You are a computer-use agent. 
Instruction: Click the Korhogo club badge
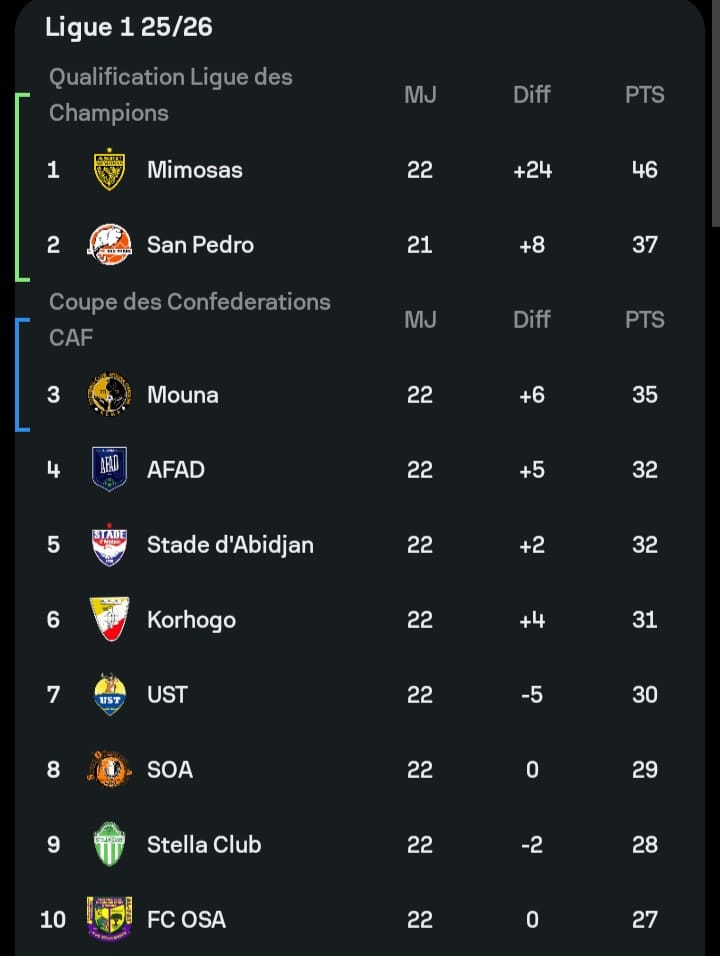109,620
